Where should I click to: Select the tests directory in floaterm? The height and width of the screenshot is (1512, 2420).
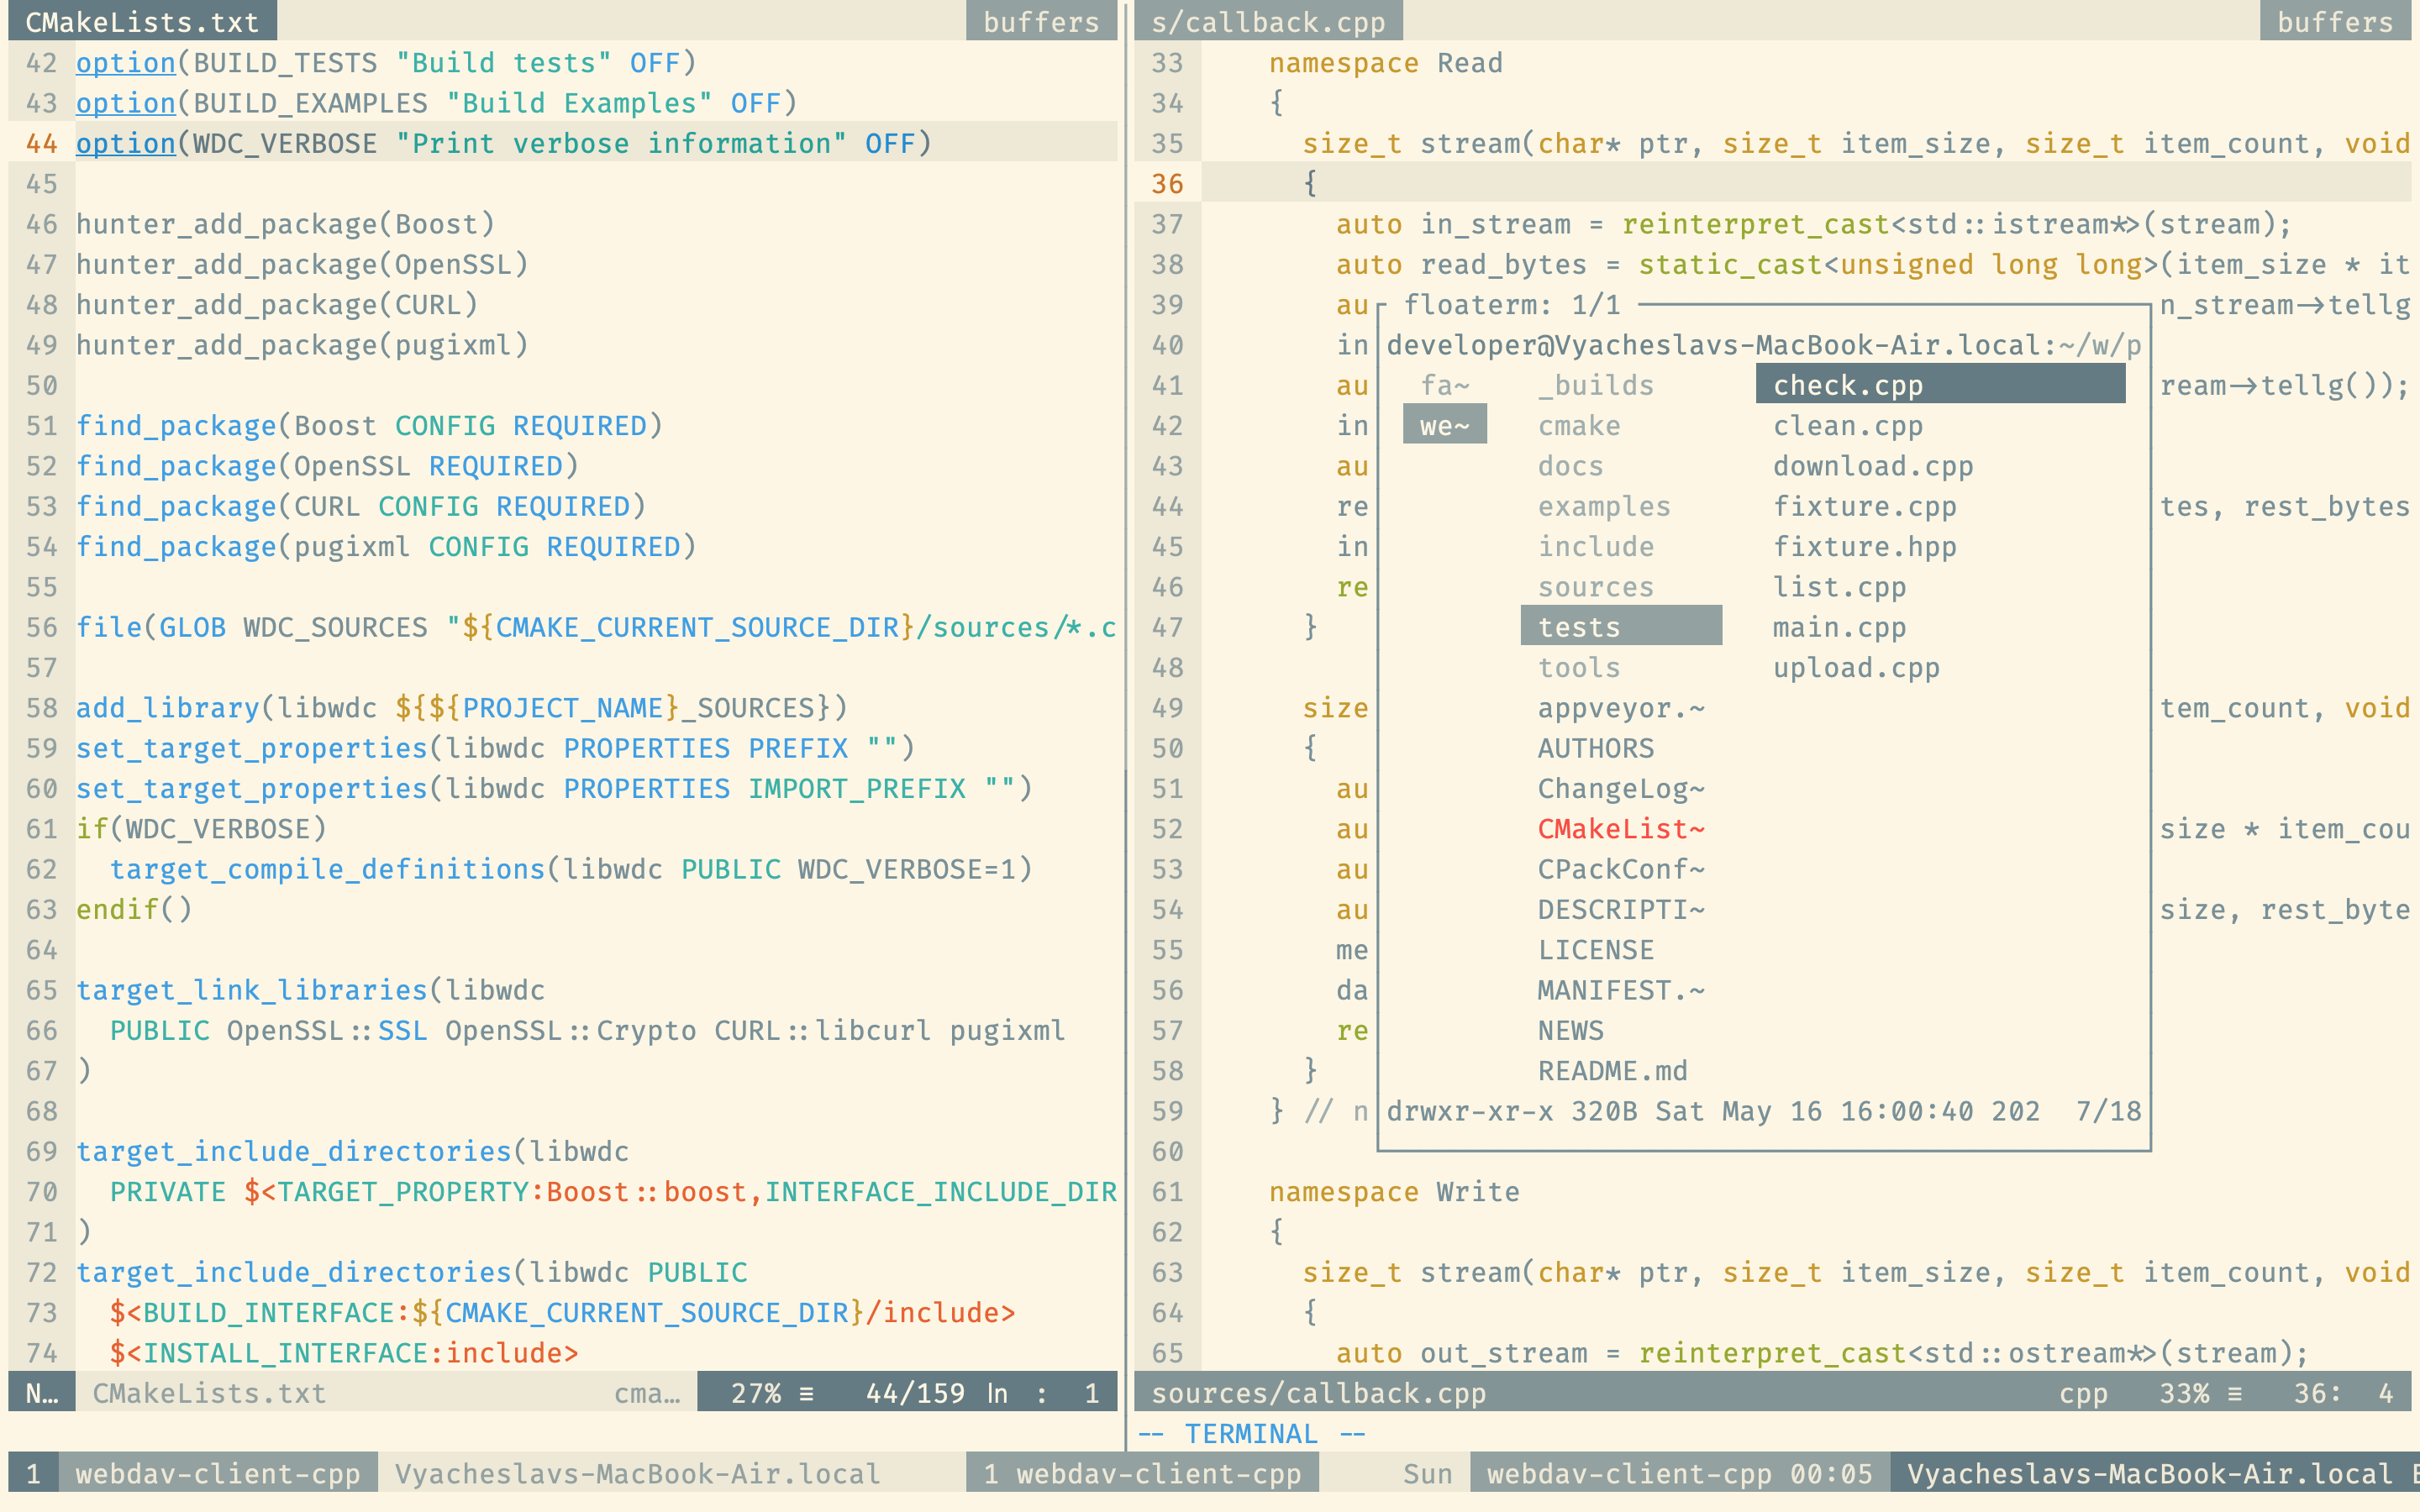[x=1578, y=626]
